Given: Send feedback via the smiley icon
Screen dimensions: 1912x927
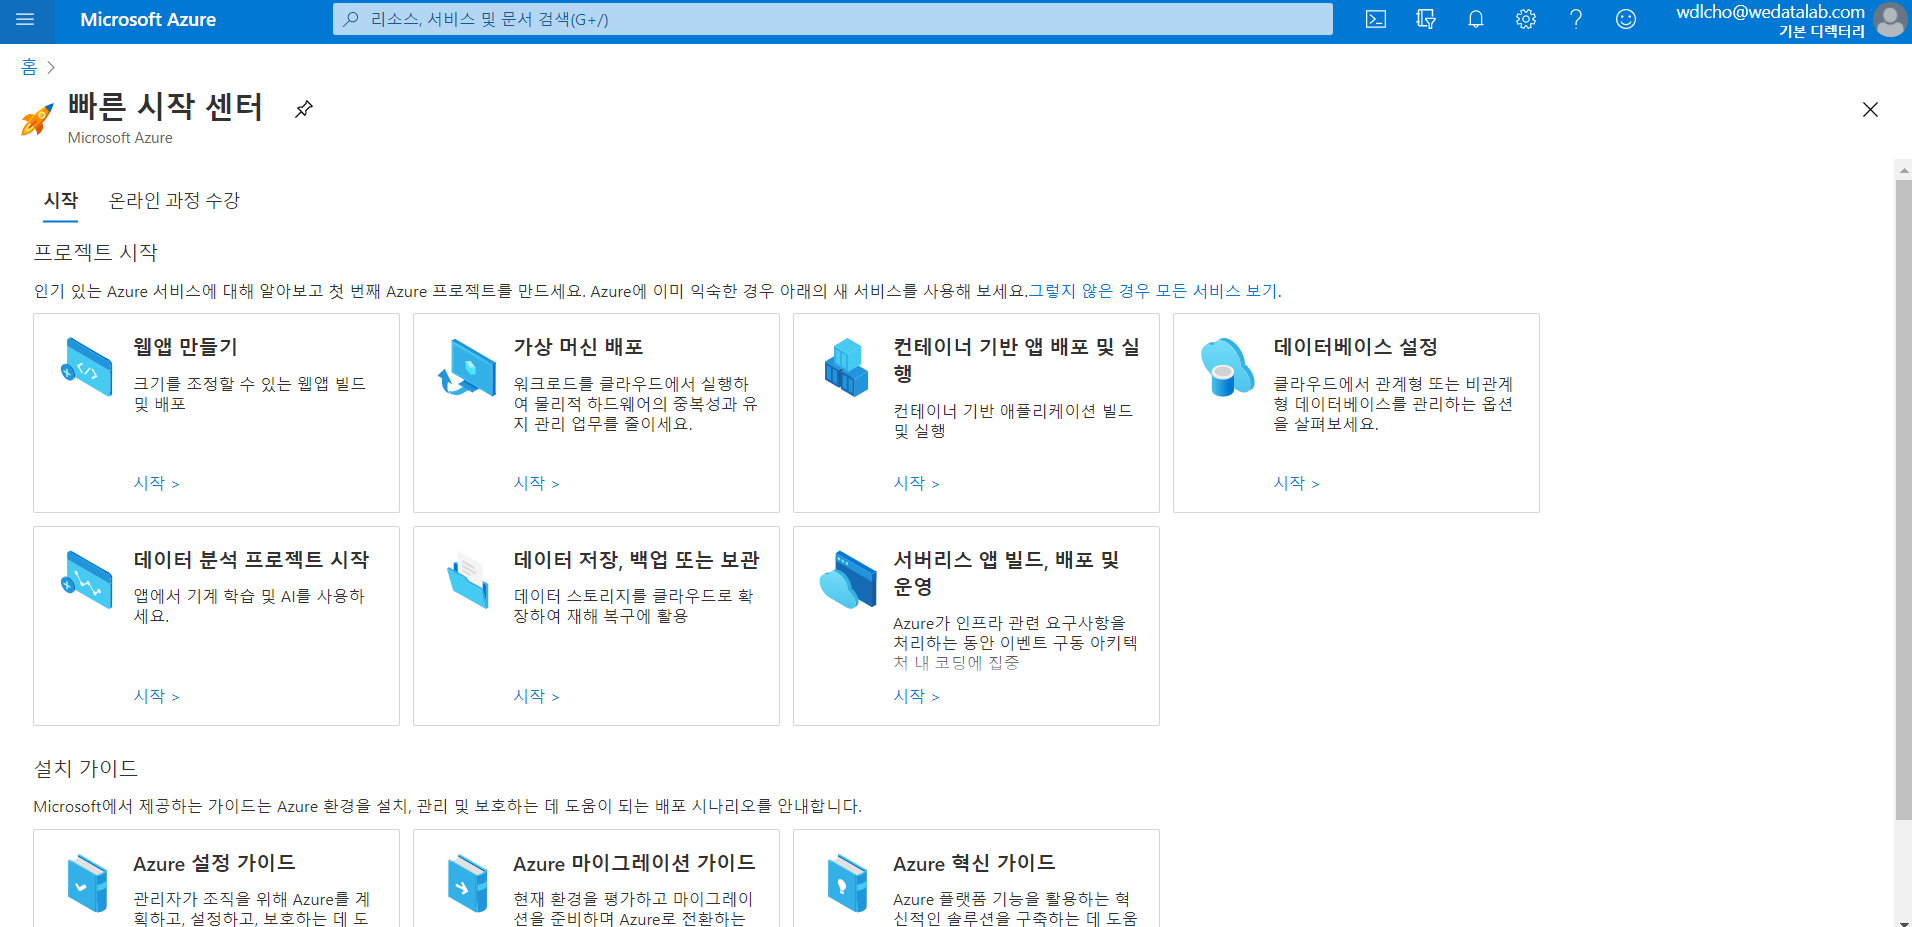Looking at the screenshot, I should point(1626,19).
